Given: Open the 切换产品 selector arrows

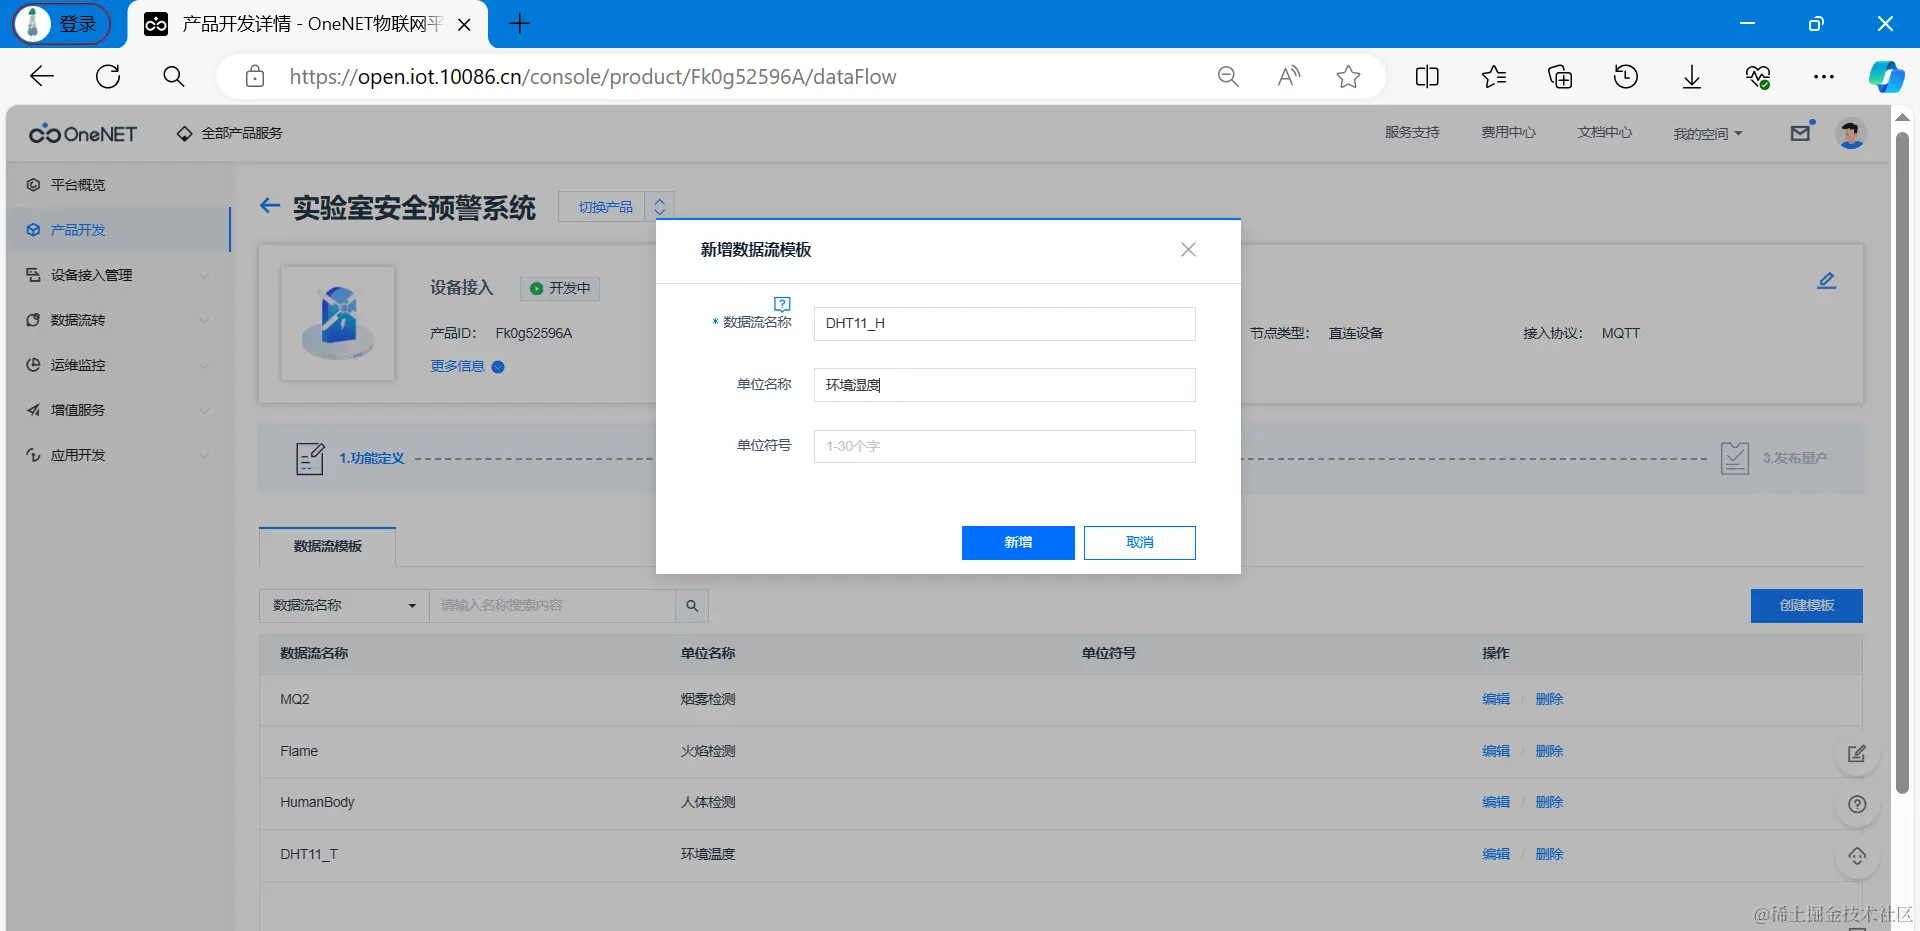Looking at the screenshot, I should (660, 207).
